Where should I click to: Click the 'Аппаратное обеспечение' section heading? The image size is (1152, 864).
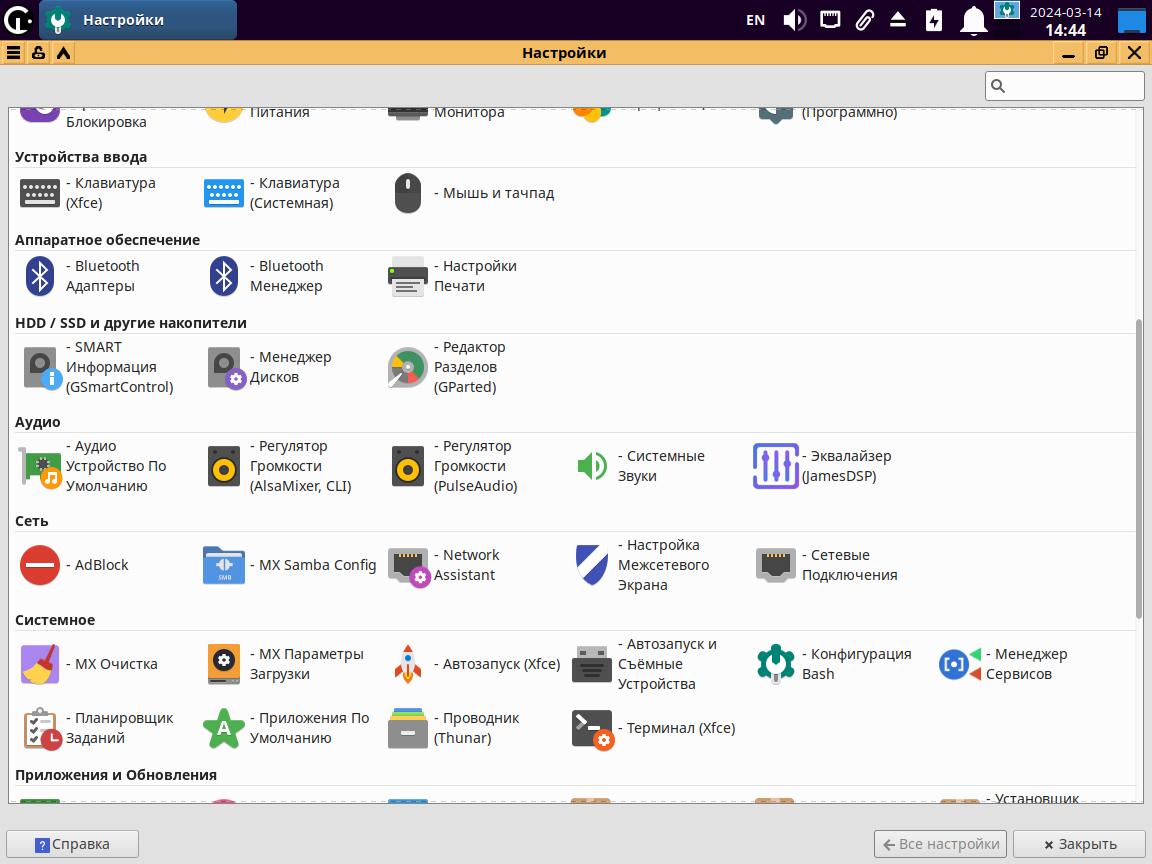click(107, 240)
